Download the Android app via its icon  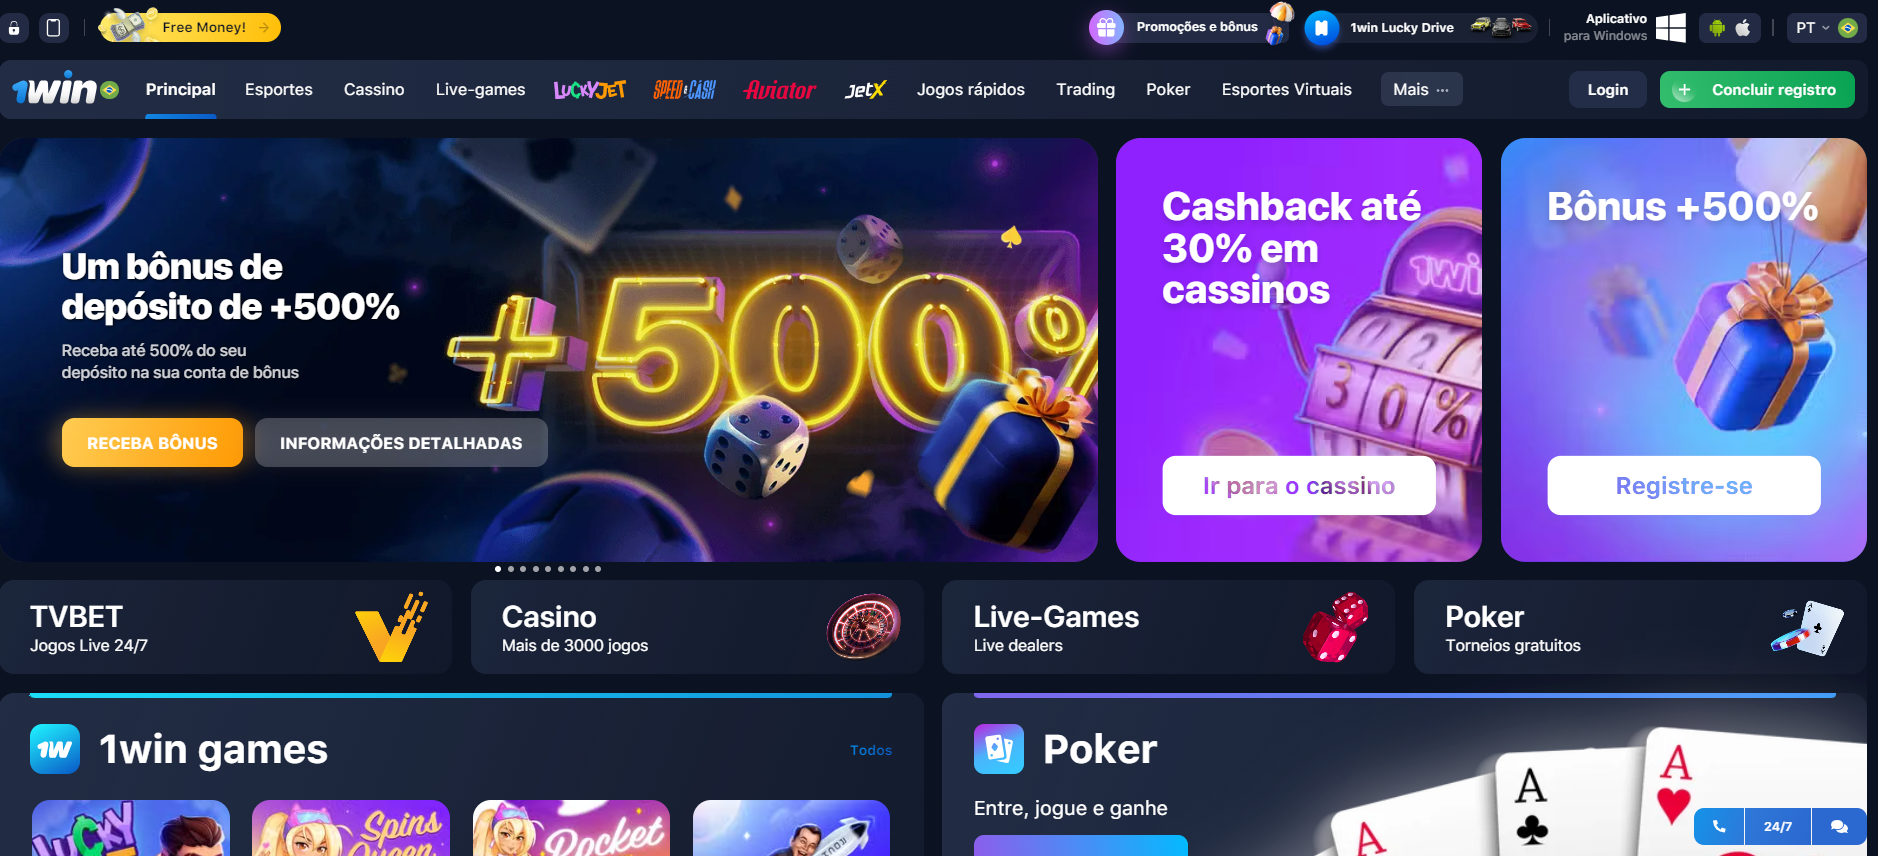tap(1717, 28)
